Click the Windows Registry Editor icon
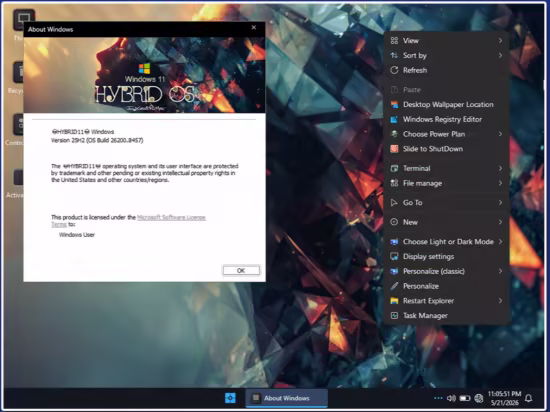Viewport: 550px width, 412px height. [x=394, y=119]
